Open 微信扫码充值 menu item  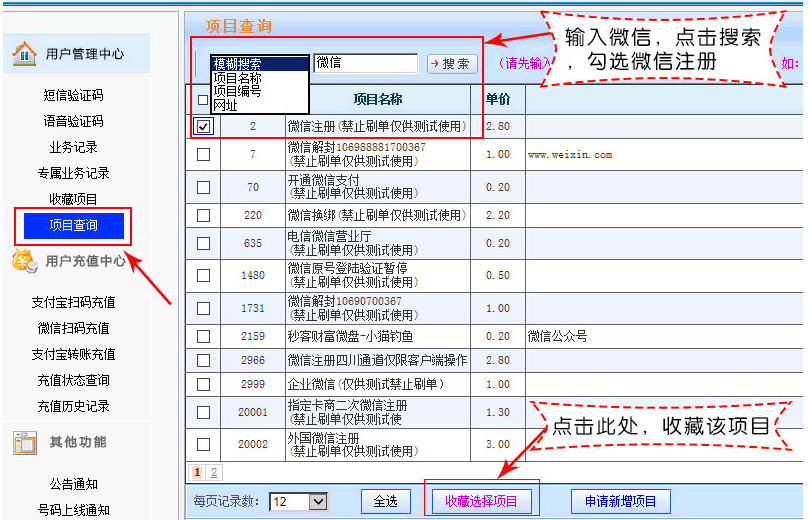pyautogui.click(x=73, y=328)
